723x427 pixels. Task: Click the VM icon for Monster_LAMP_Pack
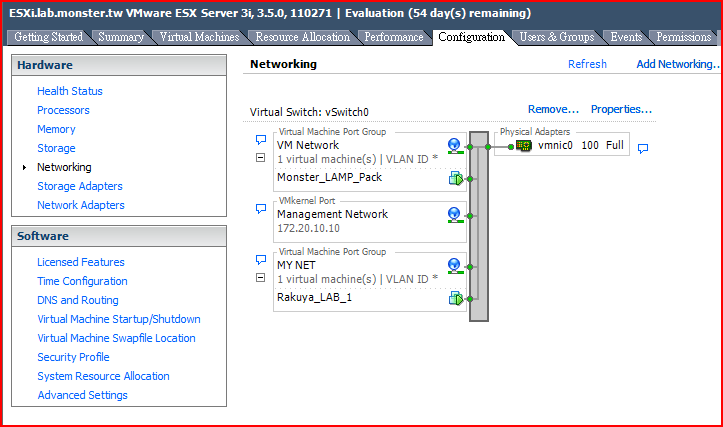tap(456, 178)
